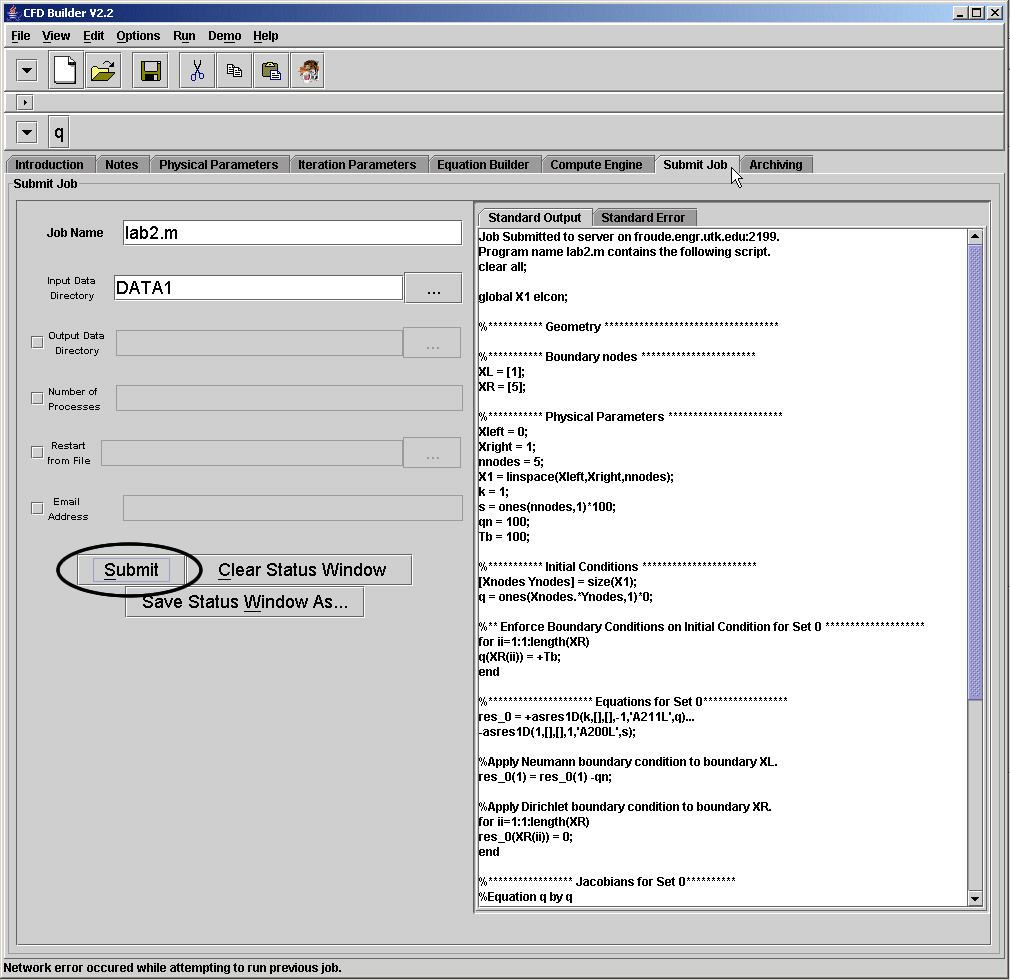Collapse the variable toolbar beside q
The width and height of the screenshot is (1010, 980).
tap(27, 132)
